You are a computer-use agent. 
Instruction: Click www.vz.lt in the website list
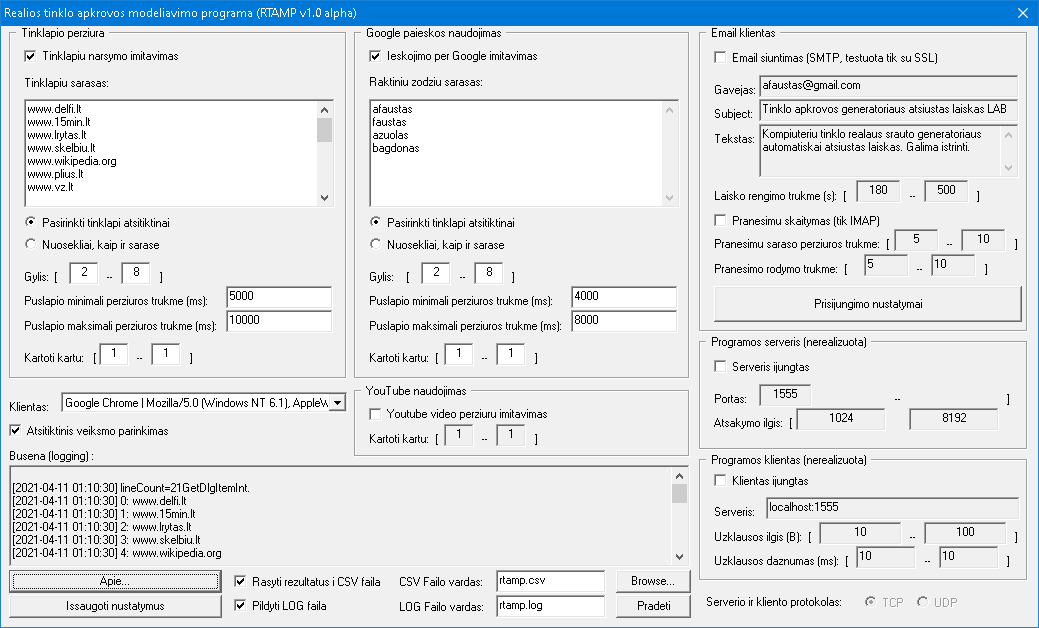[50, 187]
